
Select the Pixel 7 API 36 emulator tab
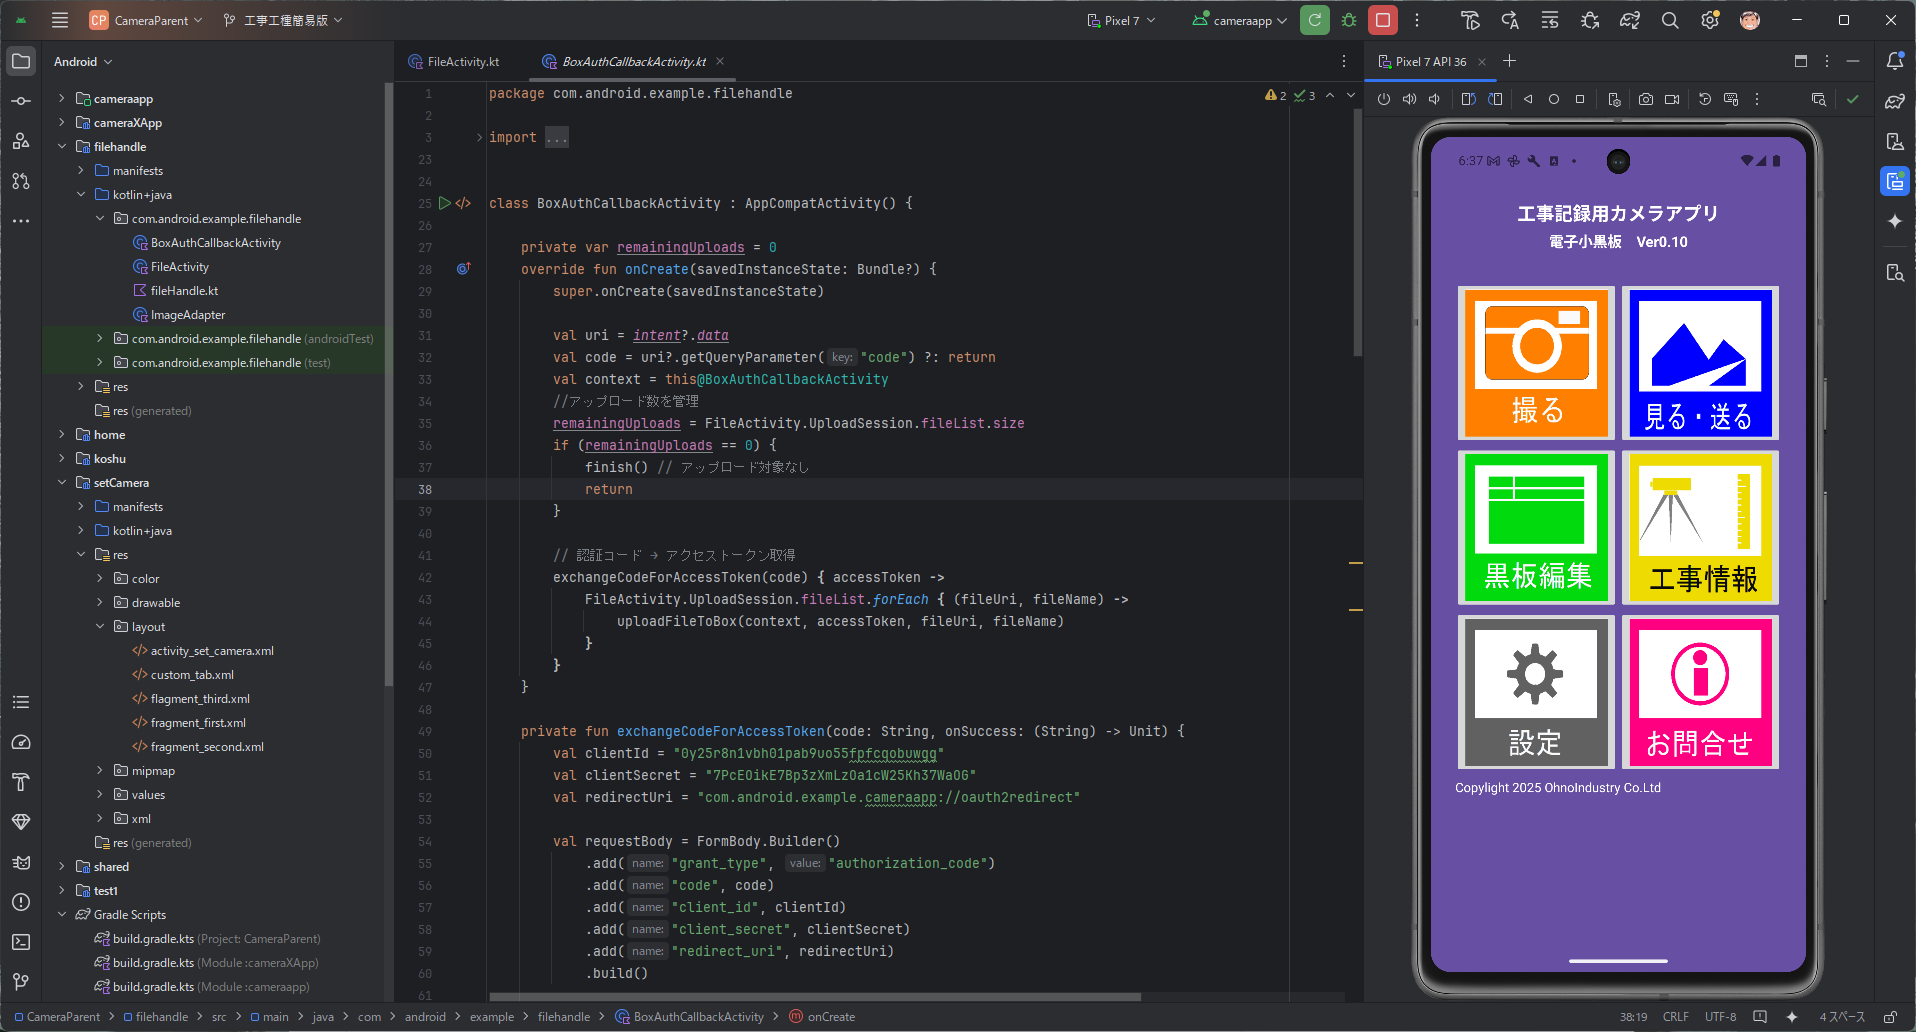pyautogui.click(x=1430, y=62)
